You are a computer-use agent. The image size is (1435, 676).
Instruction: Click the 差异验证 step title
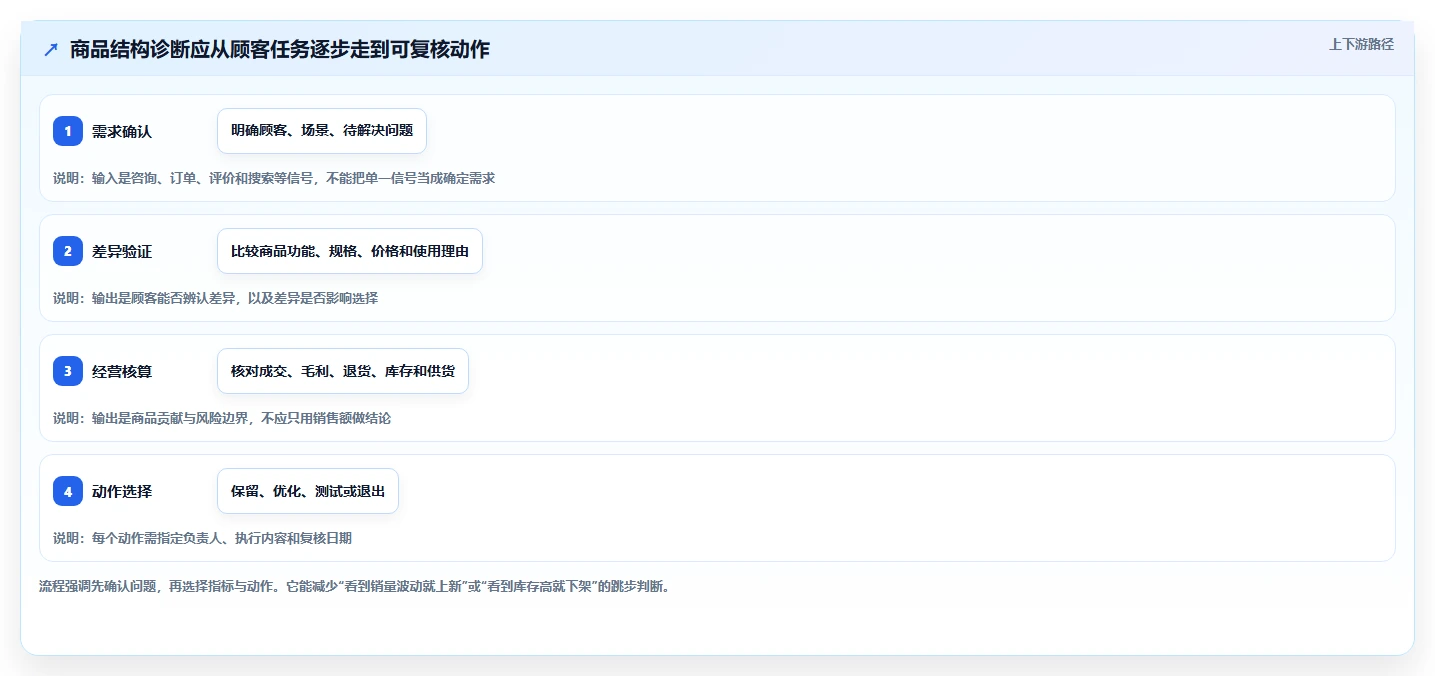122,251
